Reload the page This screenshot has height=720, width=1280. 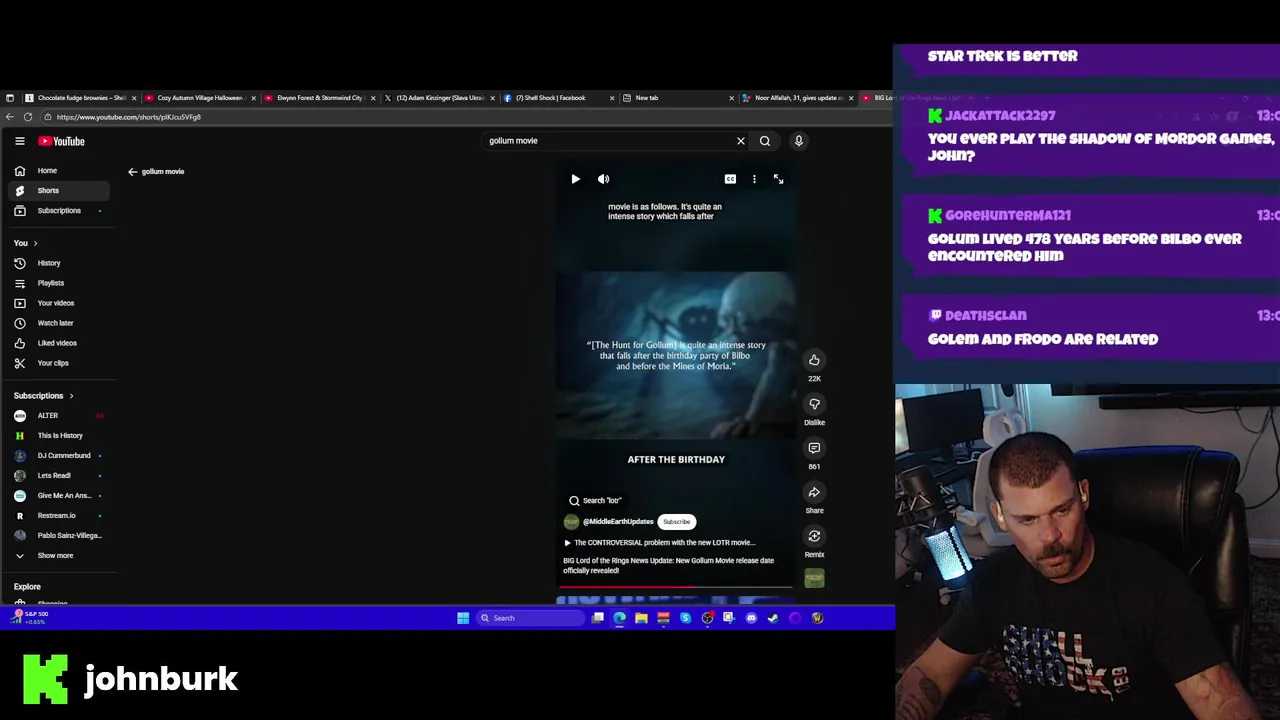pos(29,117)
